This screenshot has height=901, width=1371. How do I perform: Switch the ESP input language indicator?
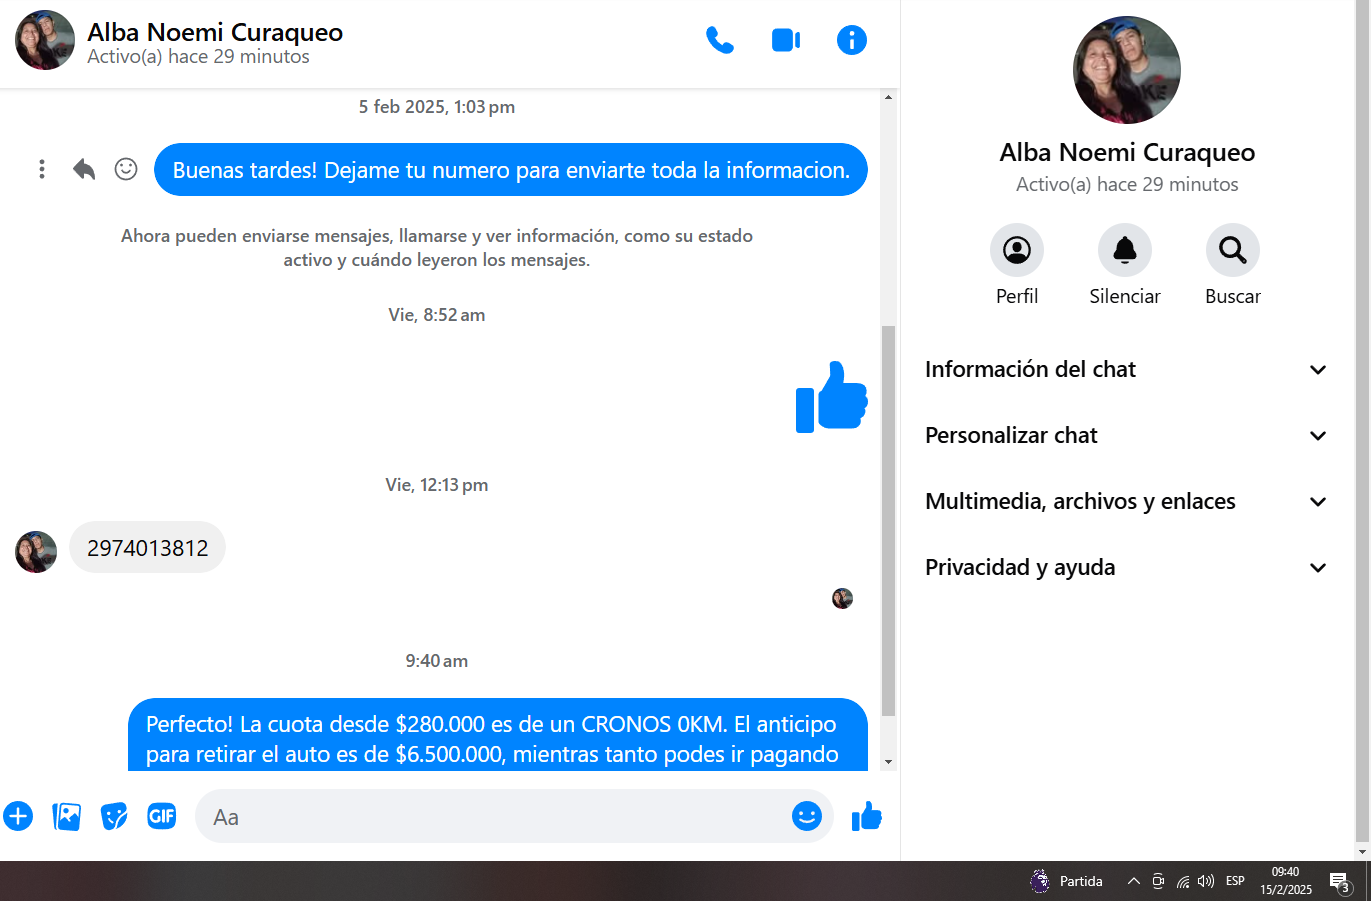[1235, 881]
